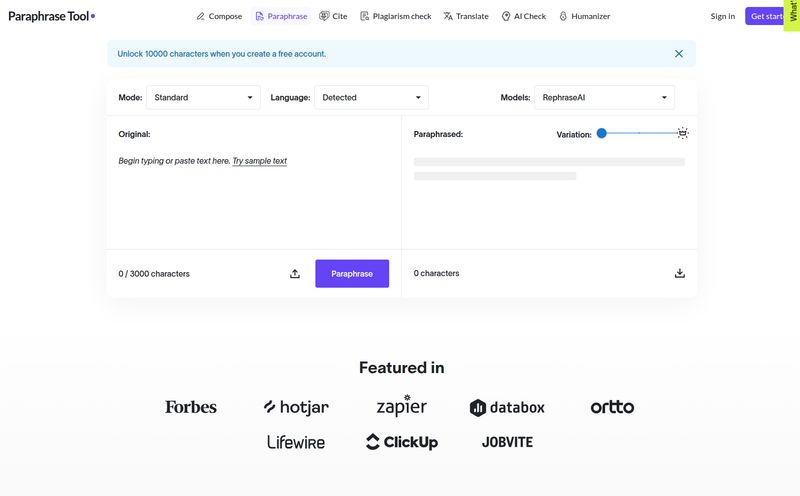Image resolution: width=800 pixels, height=496 pixels.
Task: Click the Lifewire logo
Action: [296, 442]
